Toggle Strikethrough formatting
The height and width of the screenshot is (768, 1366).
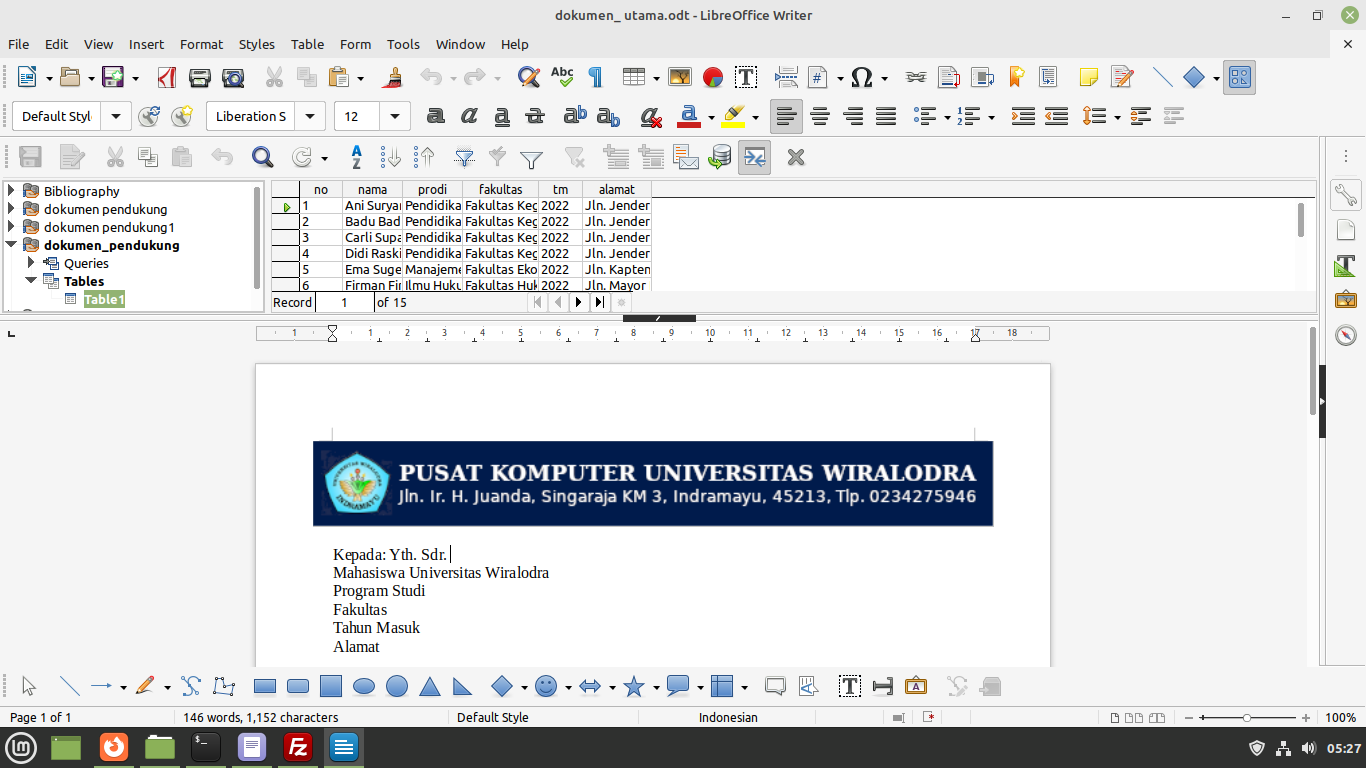pyautogui.click(x=535, y=116)
